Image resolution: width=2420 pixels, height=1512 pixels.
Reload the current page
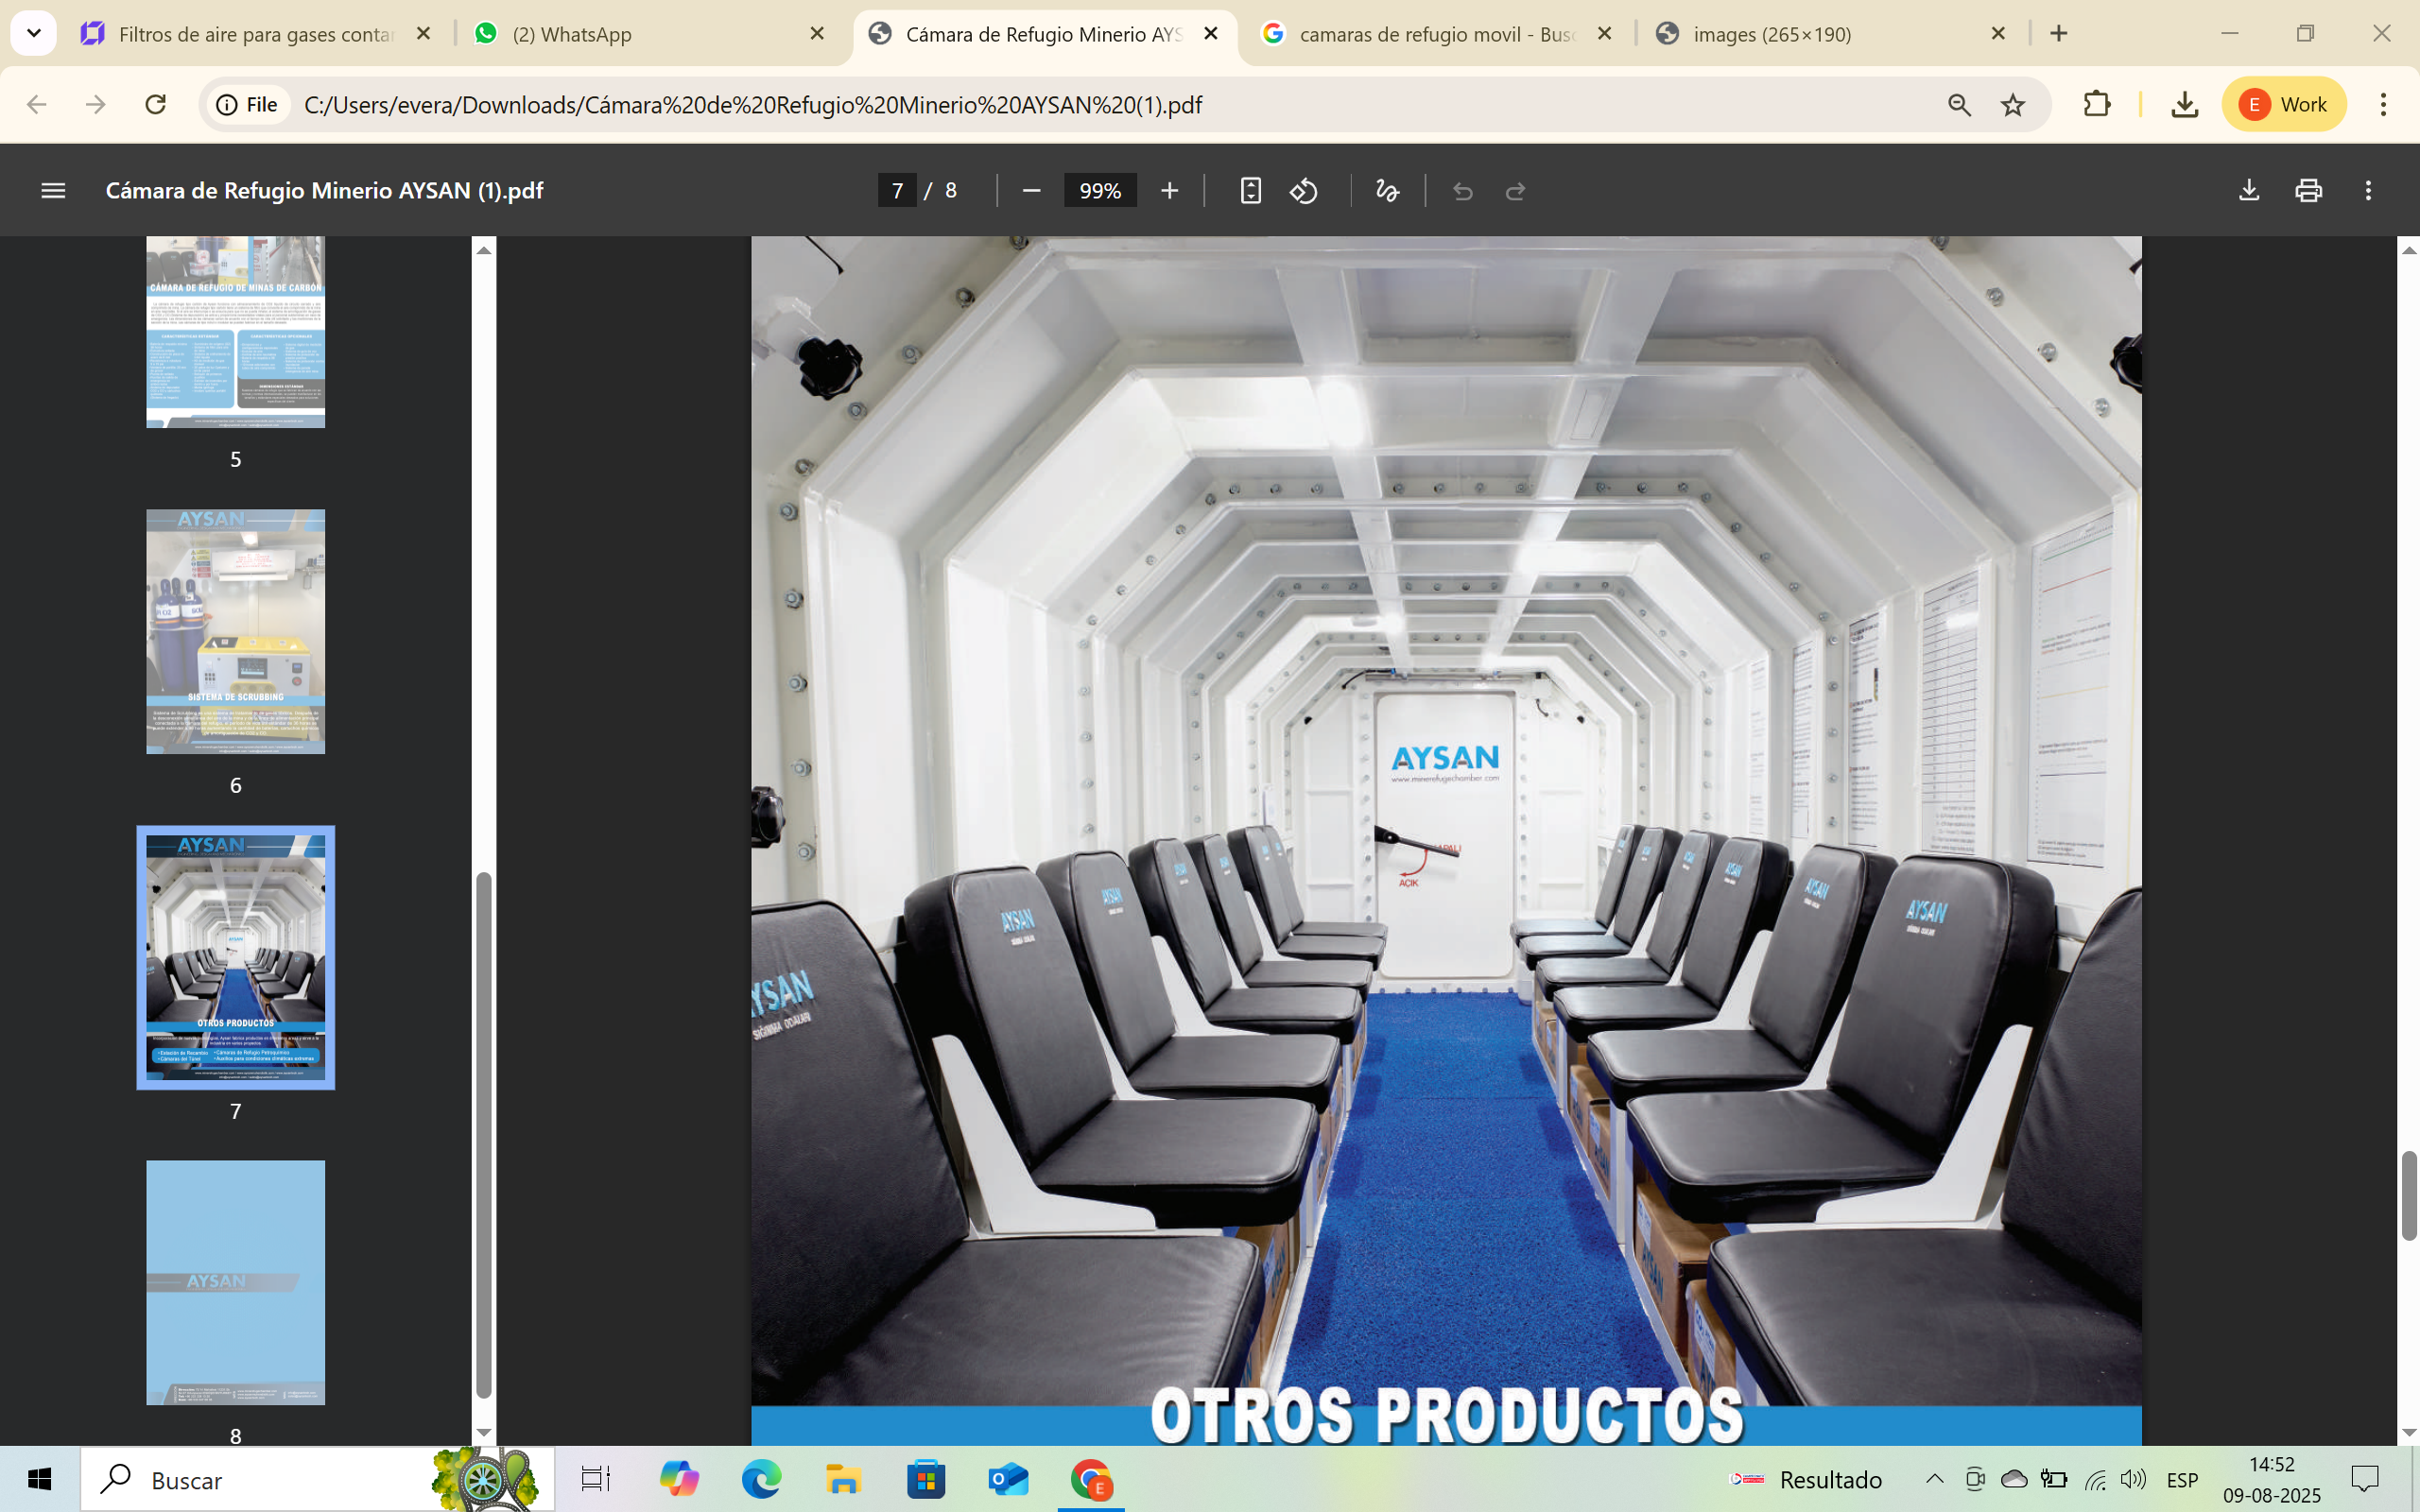click(155, 104)
